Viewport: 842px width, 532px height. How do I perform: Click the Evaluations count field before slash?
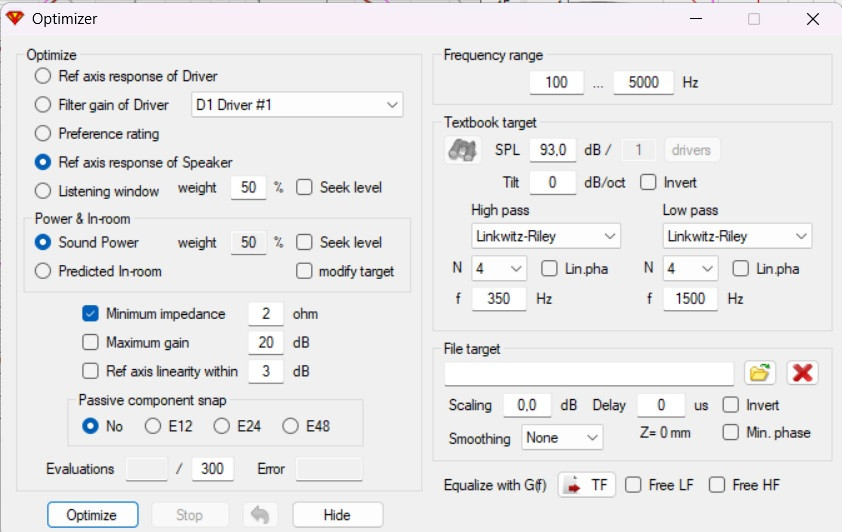147,469
